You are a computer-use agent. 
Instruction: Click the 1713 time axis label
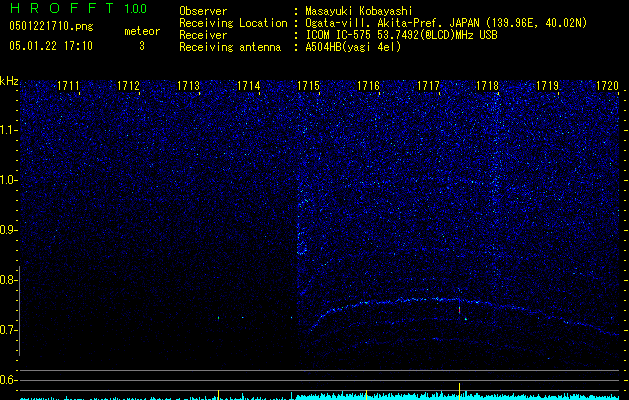tap(189, 86)
